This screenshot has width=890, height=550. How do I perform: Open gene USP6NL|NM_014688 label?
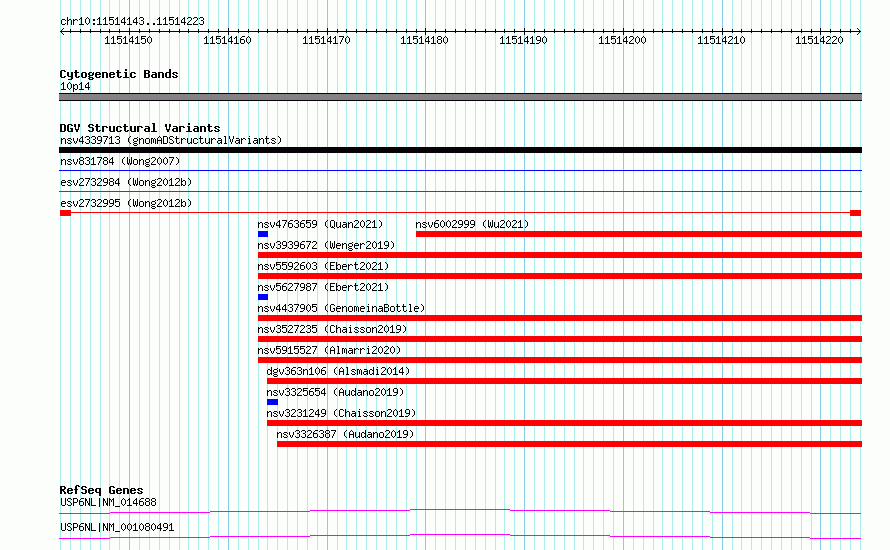[x=108, y=502]
